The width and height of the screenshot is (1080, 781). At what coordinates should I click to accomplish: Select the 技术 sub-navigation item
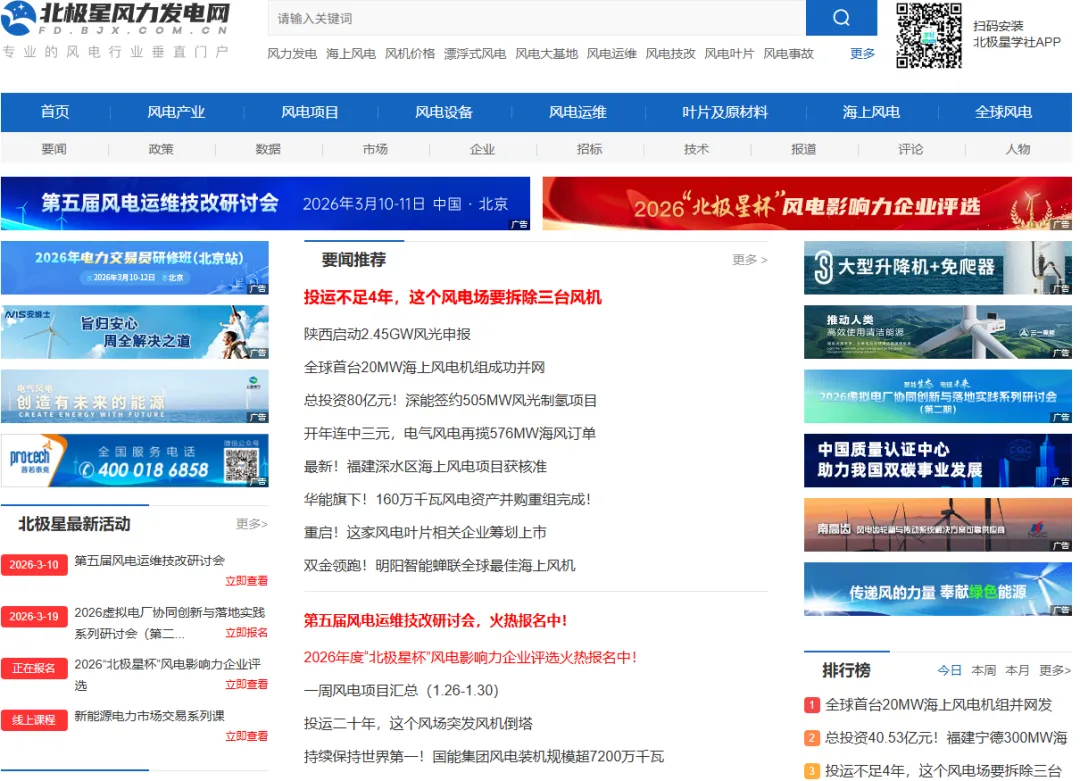tap(696, 149)
